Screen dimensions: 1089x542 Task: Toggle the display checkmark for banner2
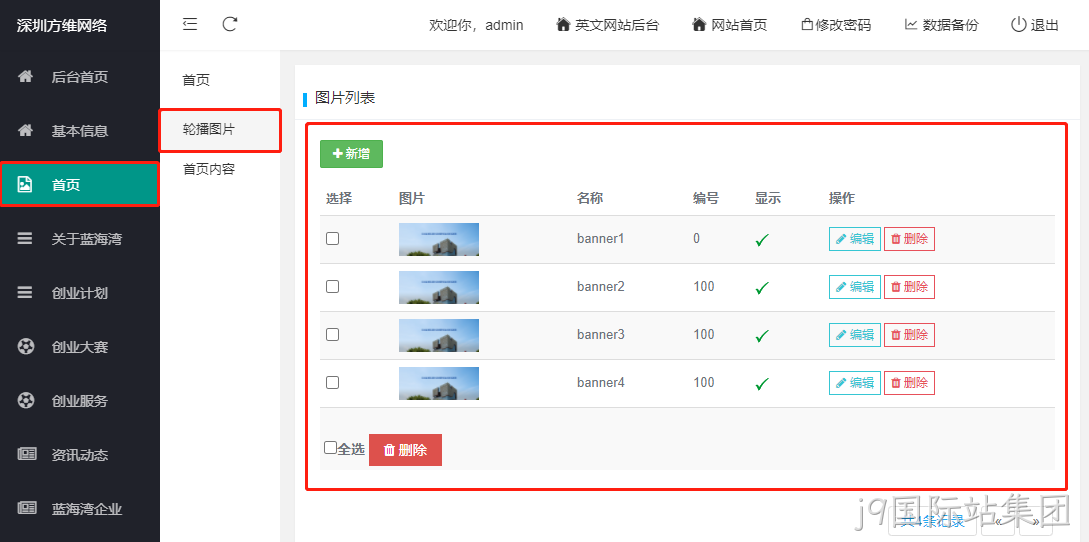pyautogui.click(x=763, y=288)
